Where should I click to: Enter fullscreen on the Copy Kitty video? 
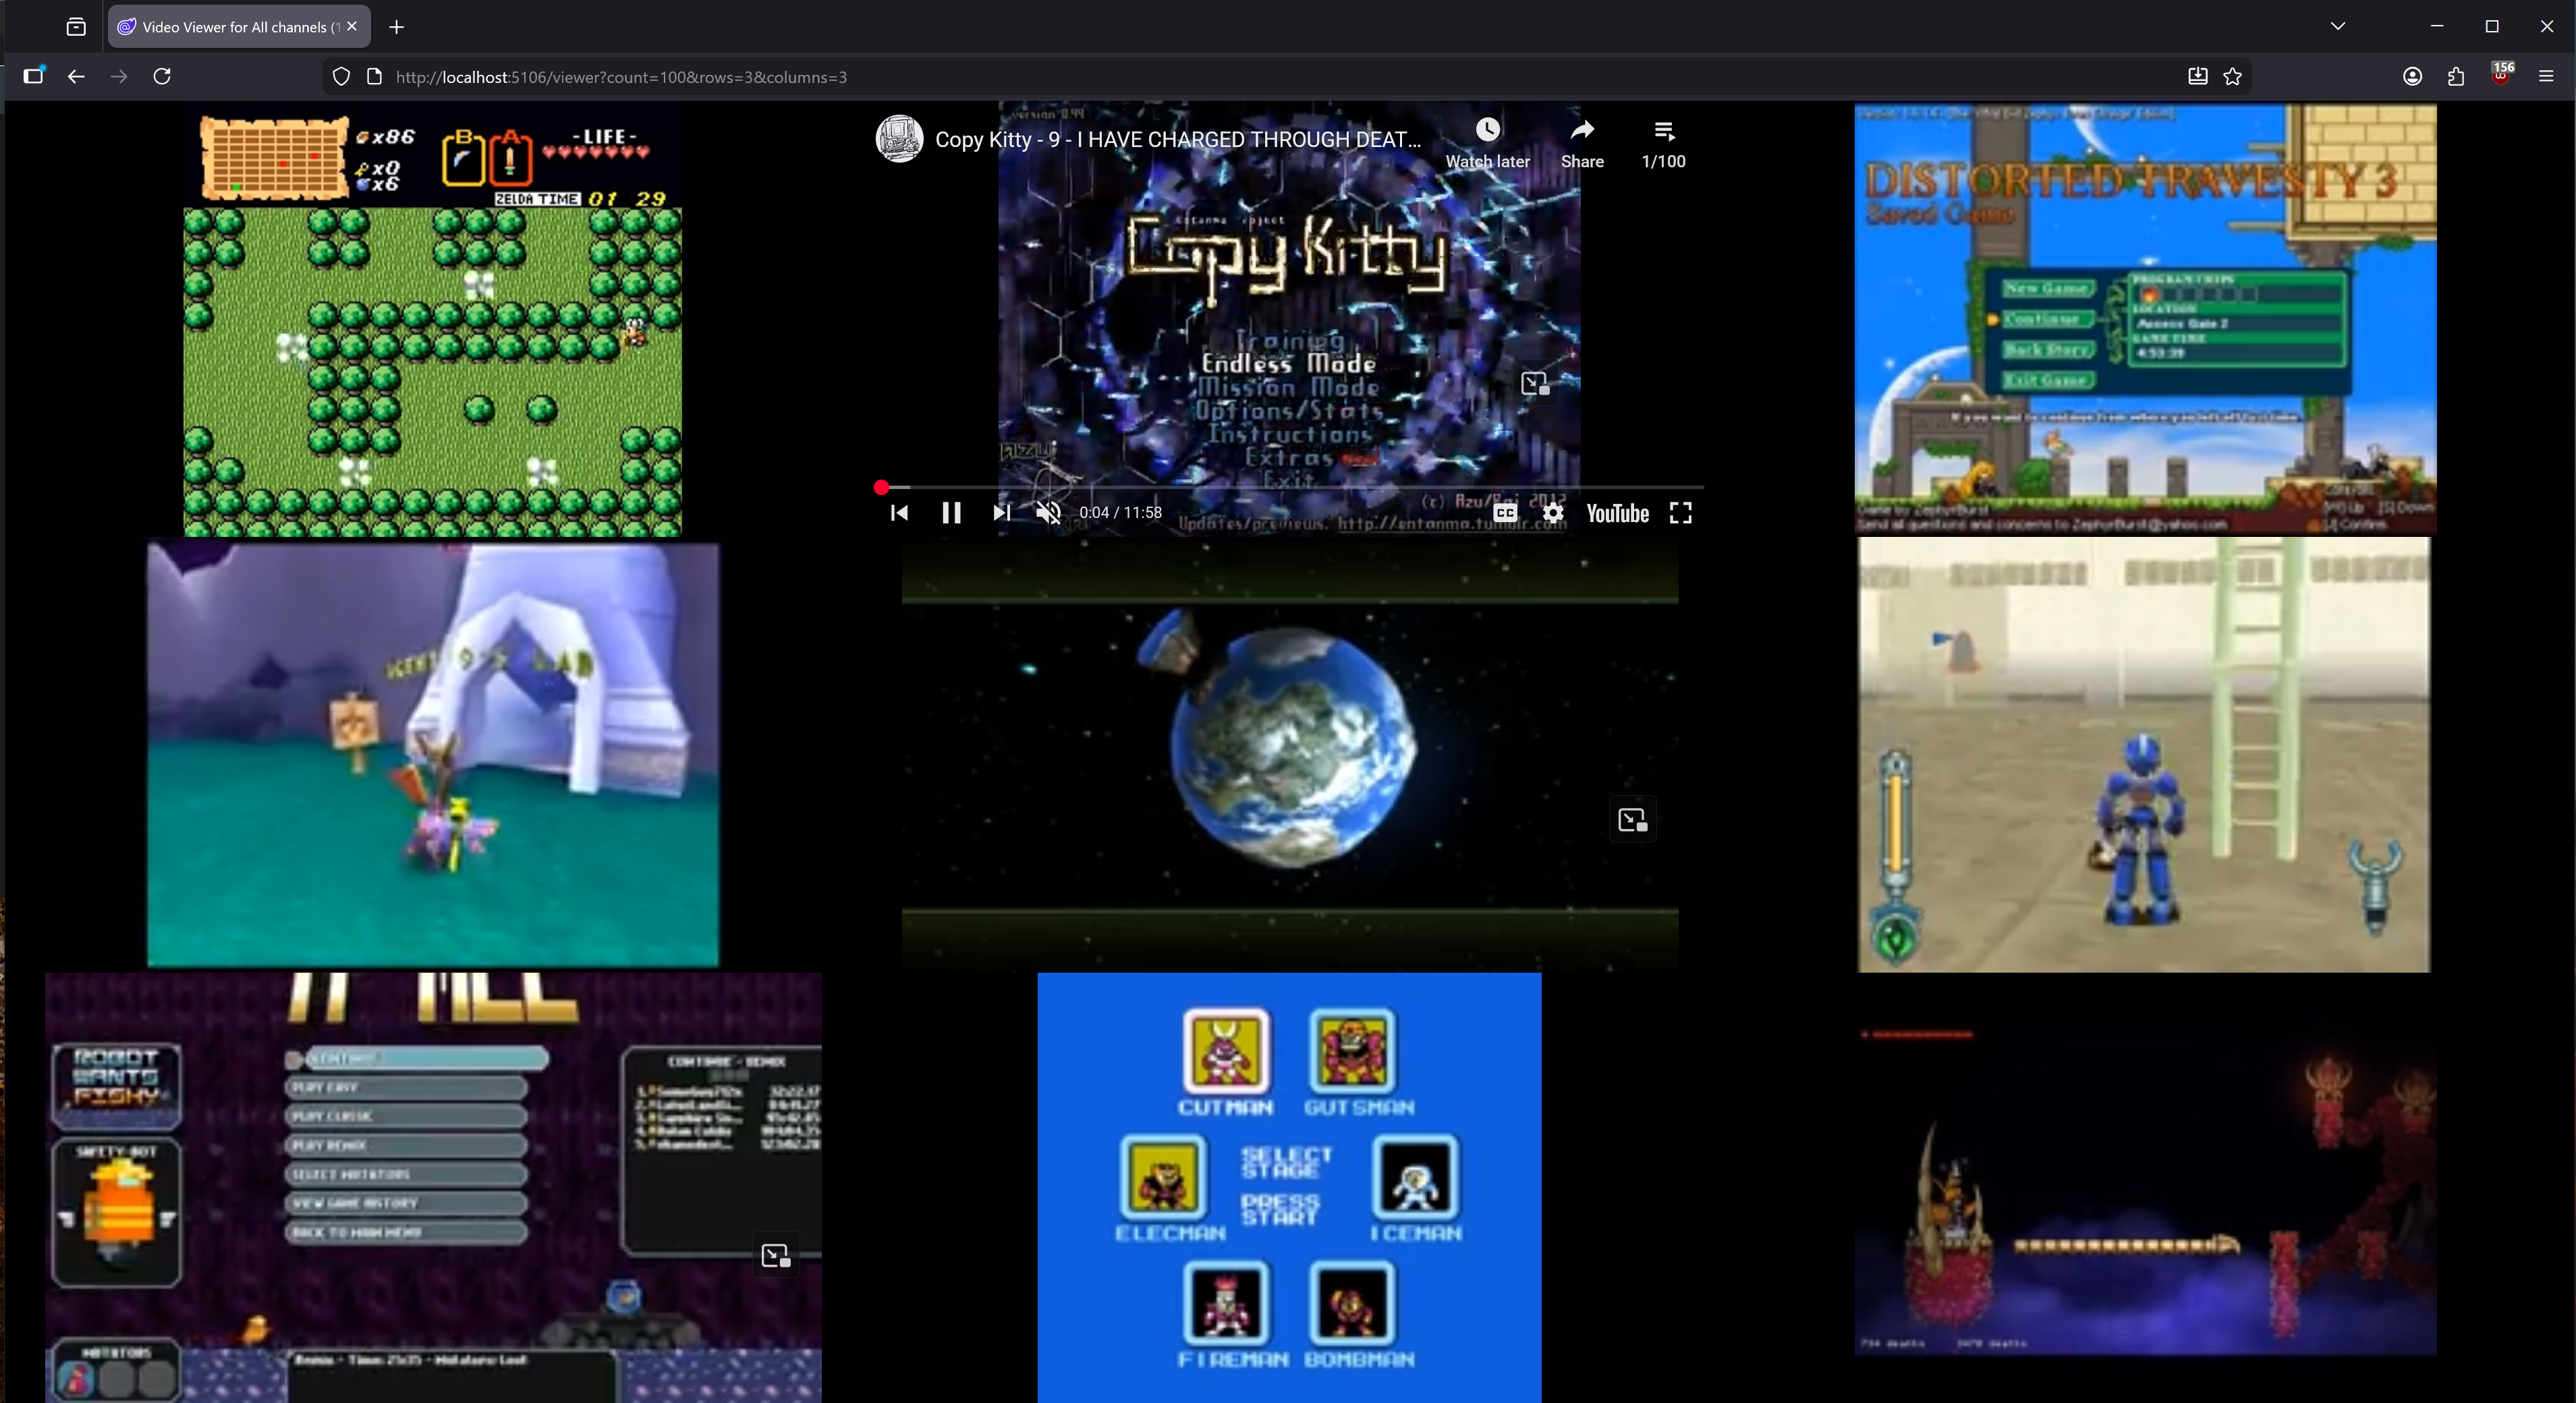pyautogui.click(x=1681, y=513)
